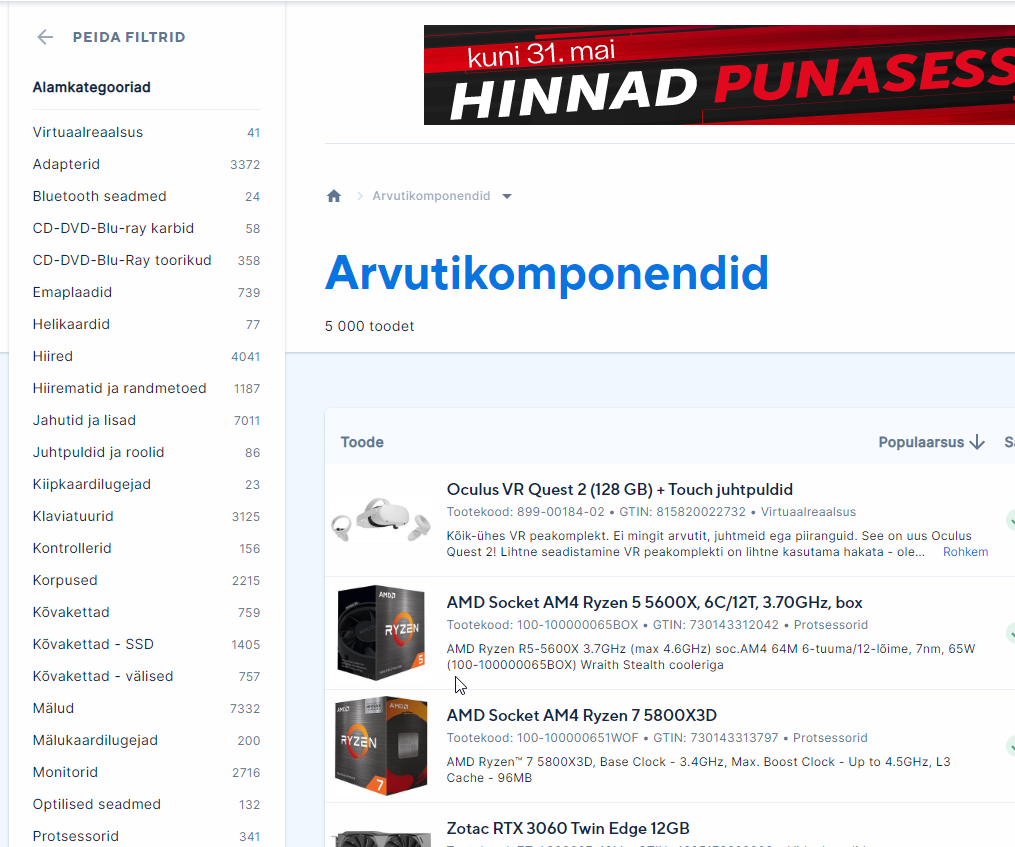The image size is (1015, 847).
Task: Open Zotac RTX 3060 Twin Edge title
Action: 568,828
